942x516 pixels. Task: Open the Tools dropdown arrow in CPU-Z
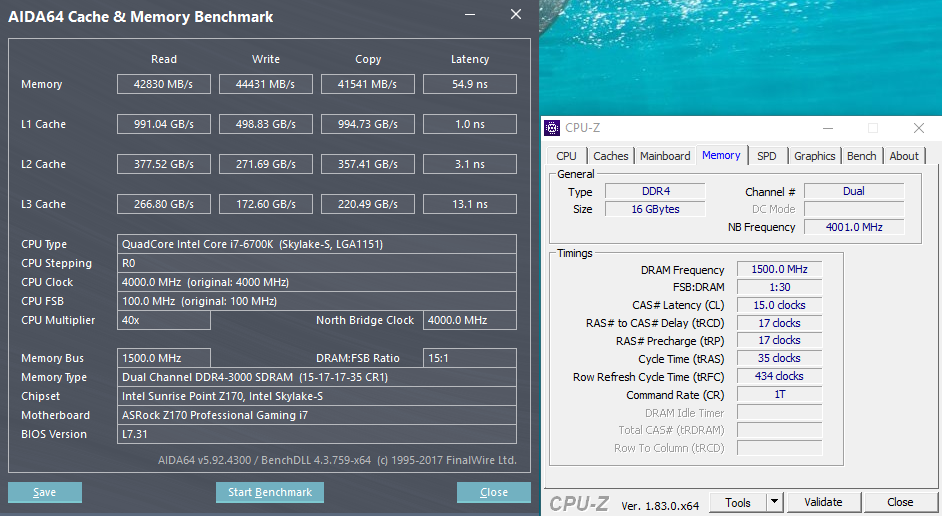pos(774,502)
